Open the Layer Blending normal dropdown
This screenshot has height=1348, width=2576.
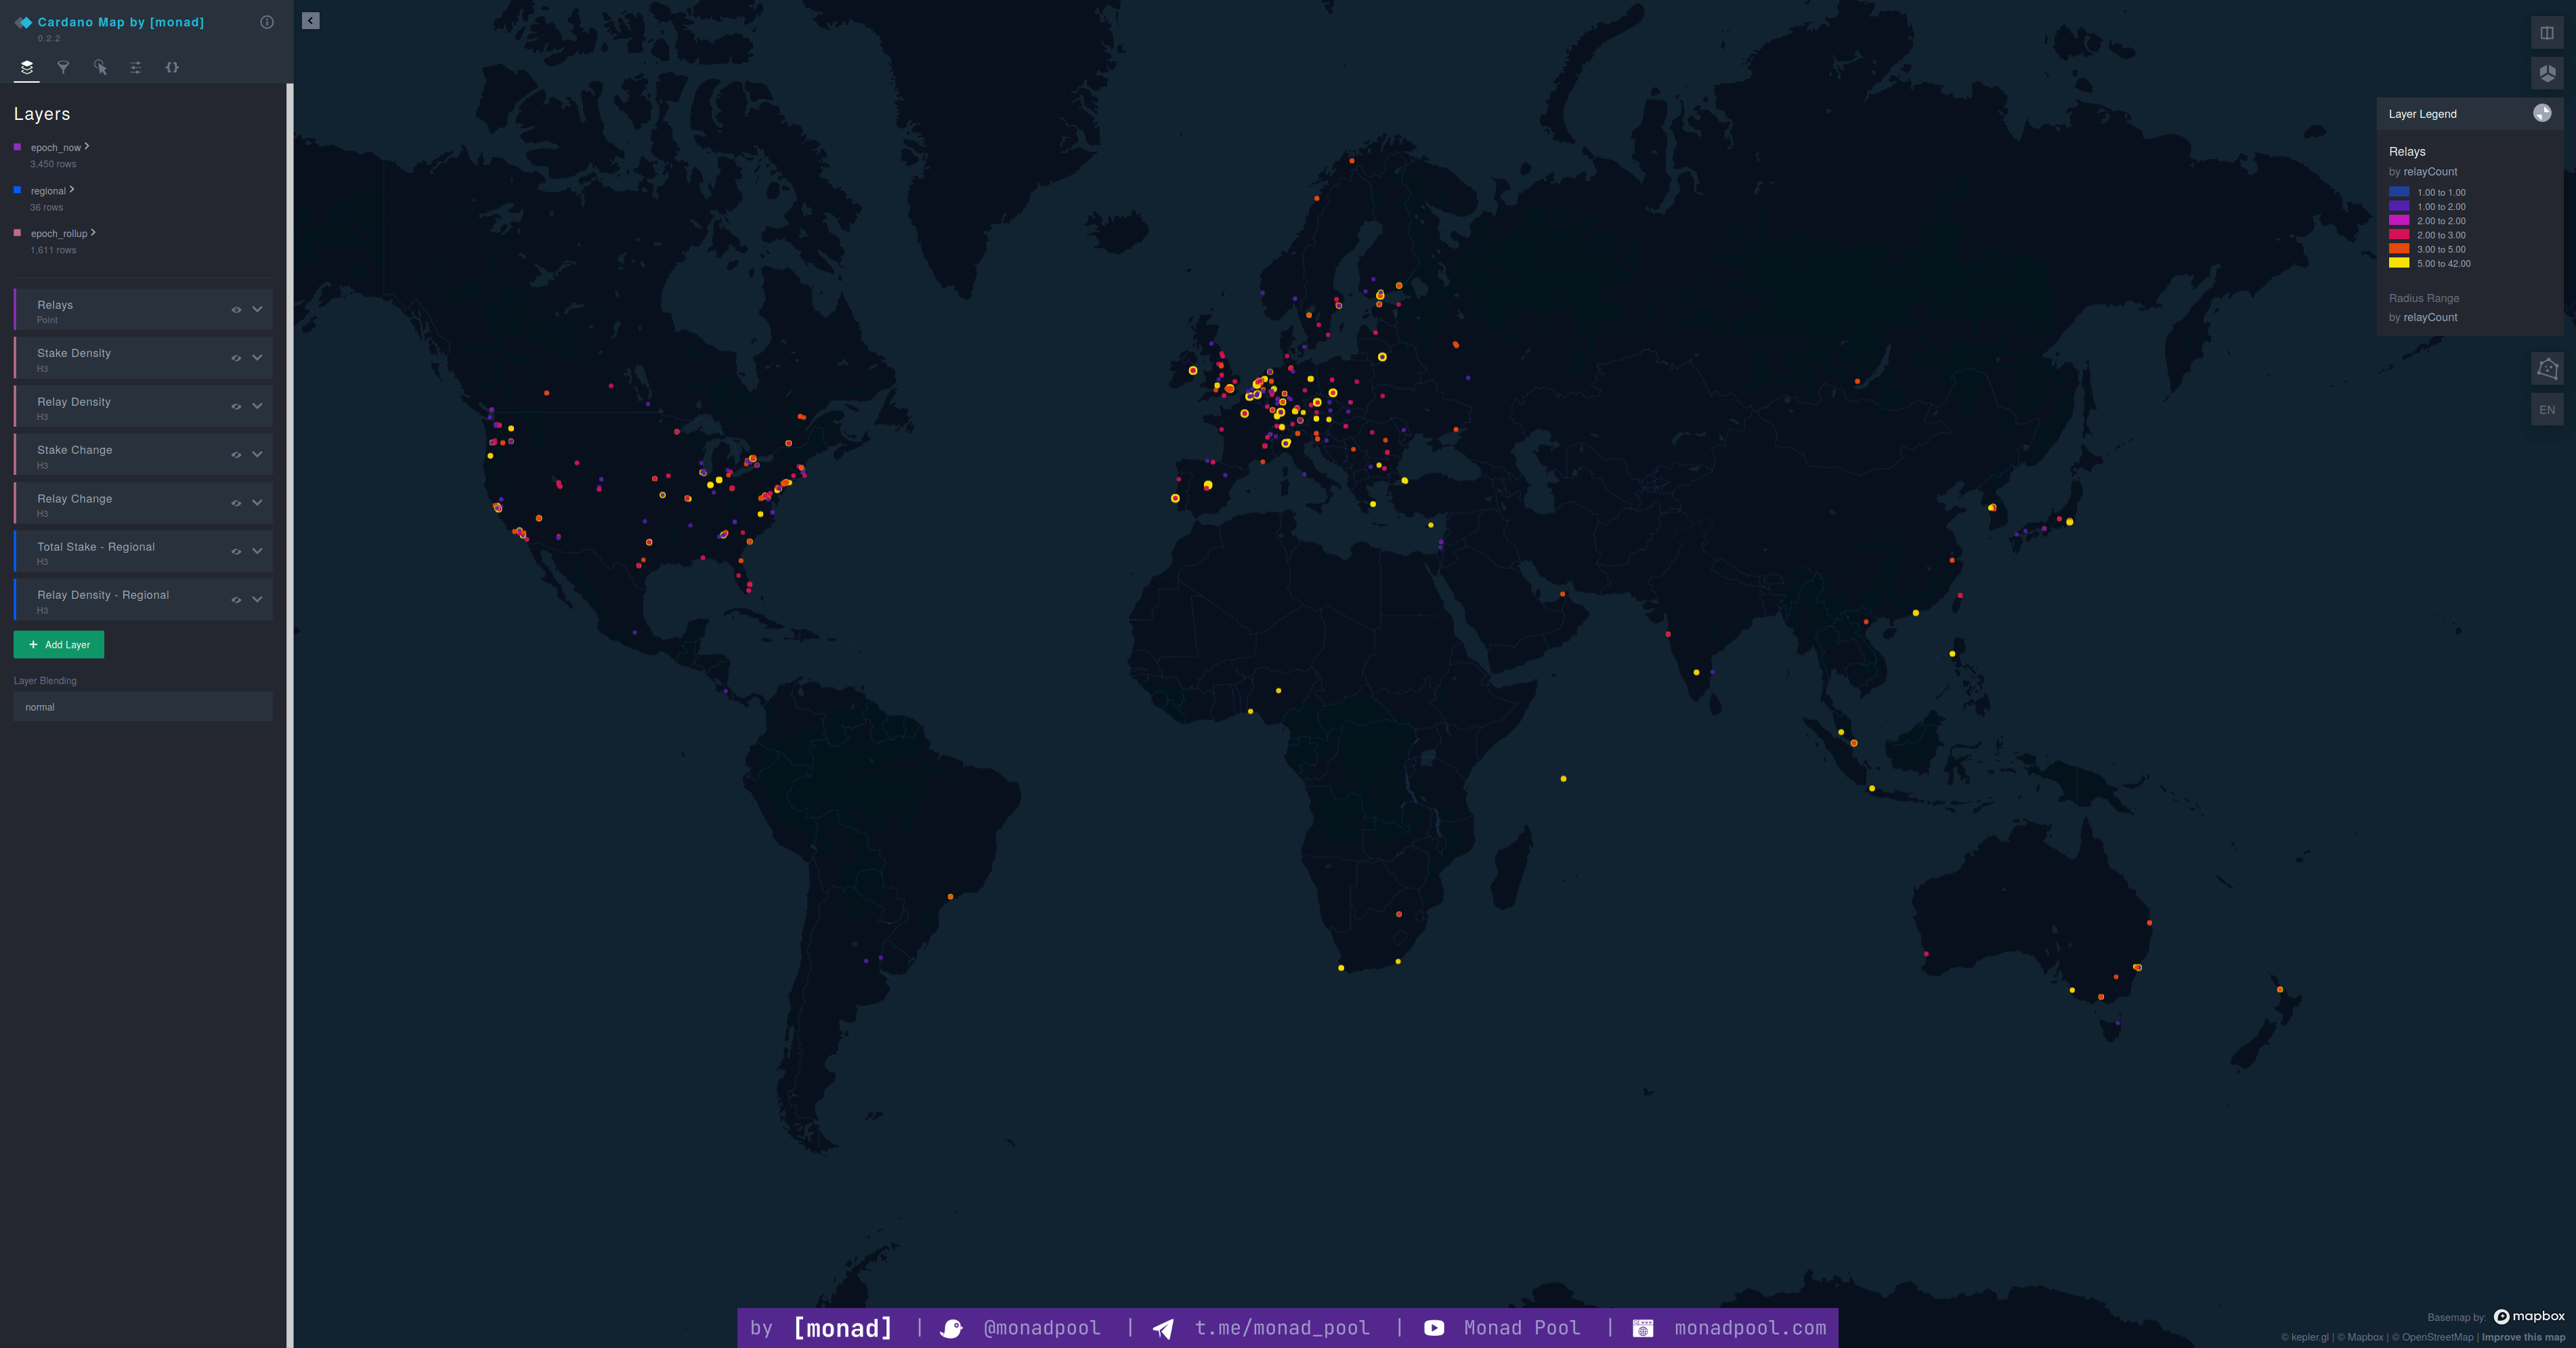click(142, 707)
